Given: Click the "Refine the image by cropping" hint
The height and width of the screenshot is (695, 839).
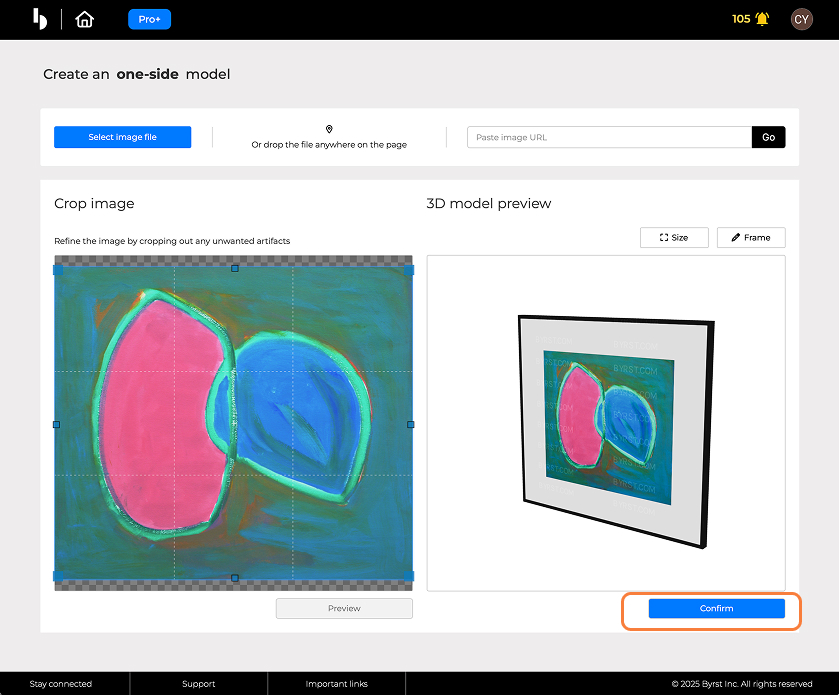Looking at the screenshot, I should (x=172, y=241).
